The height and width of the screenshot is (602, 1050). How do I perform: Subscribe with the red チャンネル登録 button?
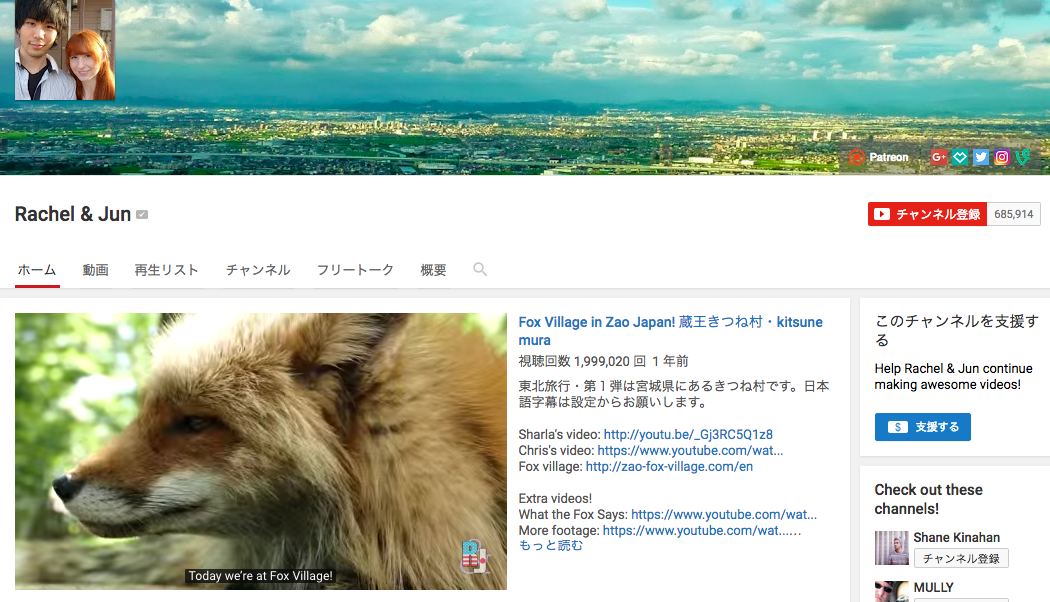pos(927,214)
